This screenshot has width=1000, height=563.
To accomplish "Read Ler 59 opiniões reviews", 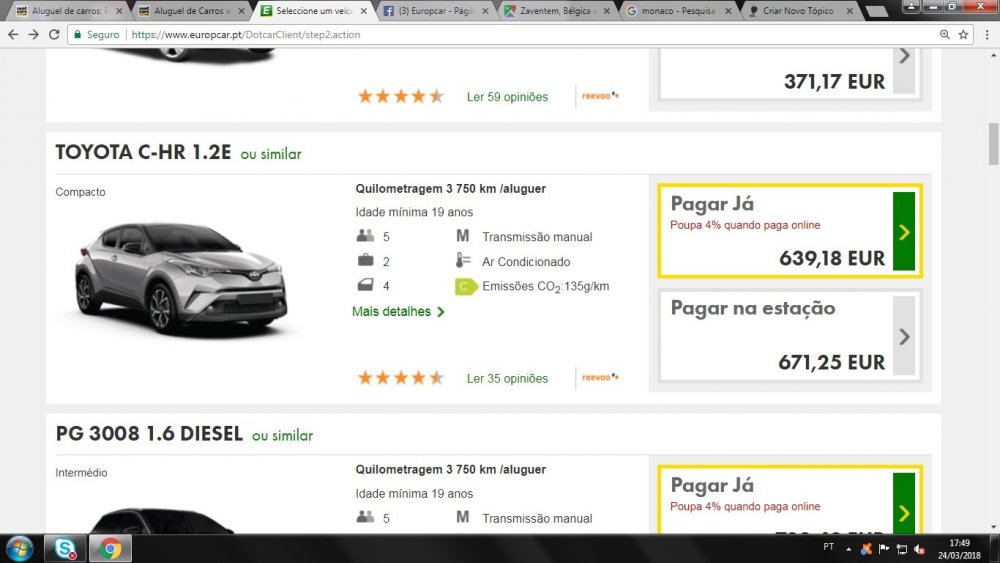I will pyautogui.click(x=507, y=97).
